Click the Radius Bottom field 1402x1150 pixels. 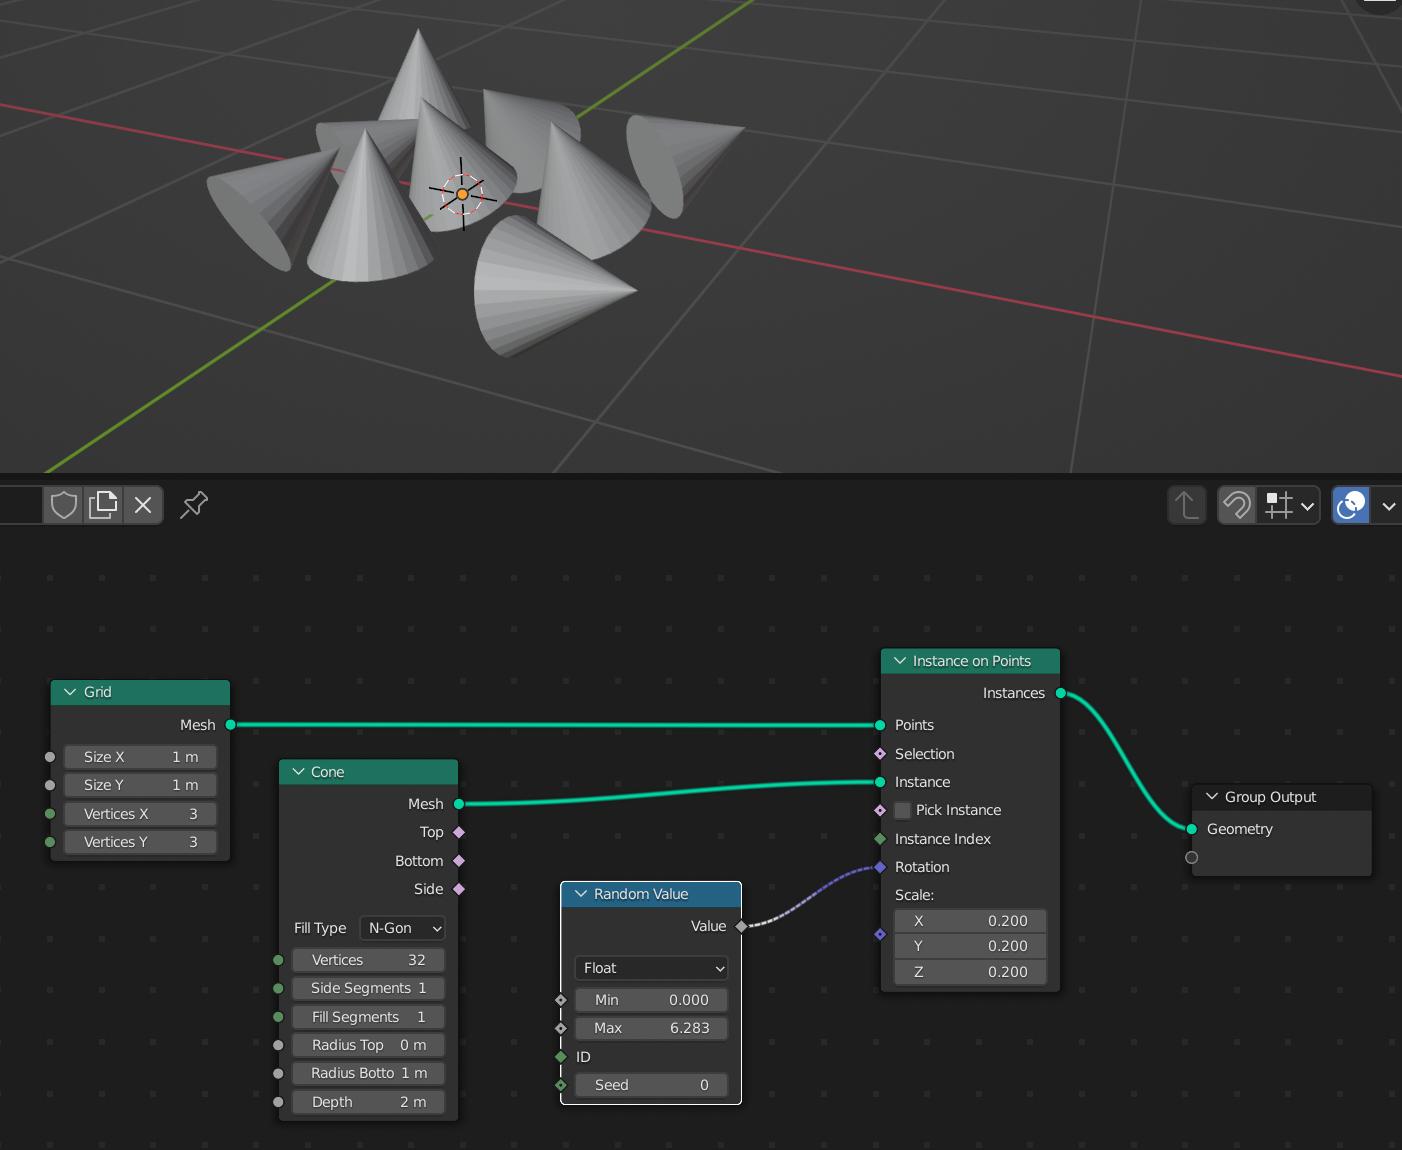click(x=368, y=1073)
